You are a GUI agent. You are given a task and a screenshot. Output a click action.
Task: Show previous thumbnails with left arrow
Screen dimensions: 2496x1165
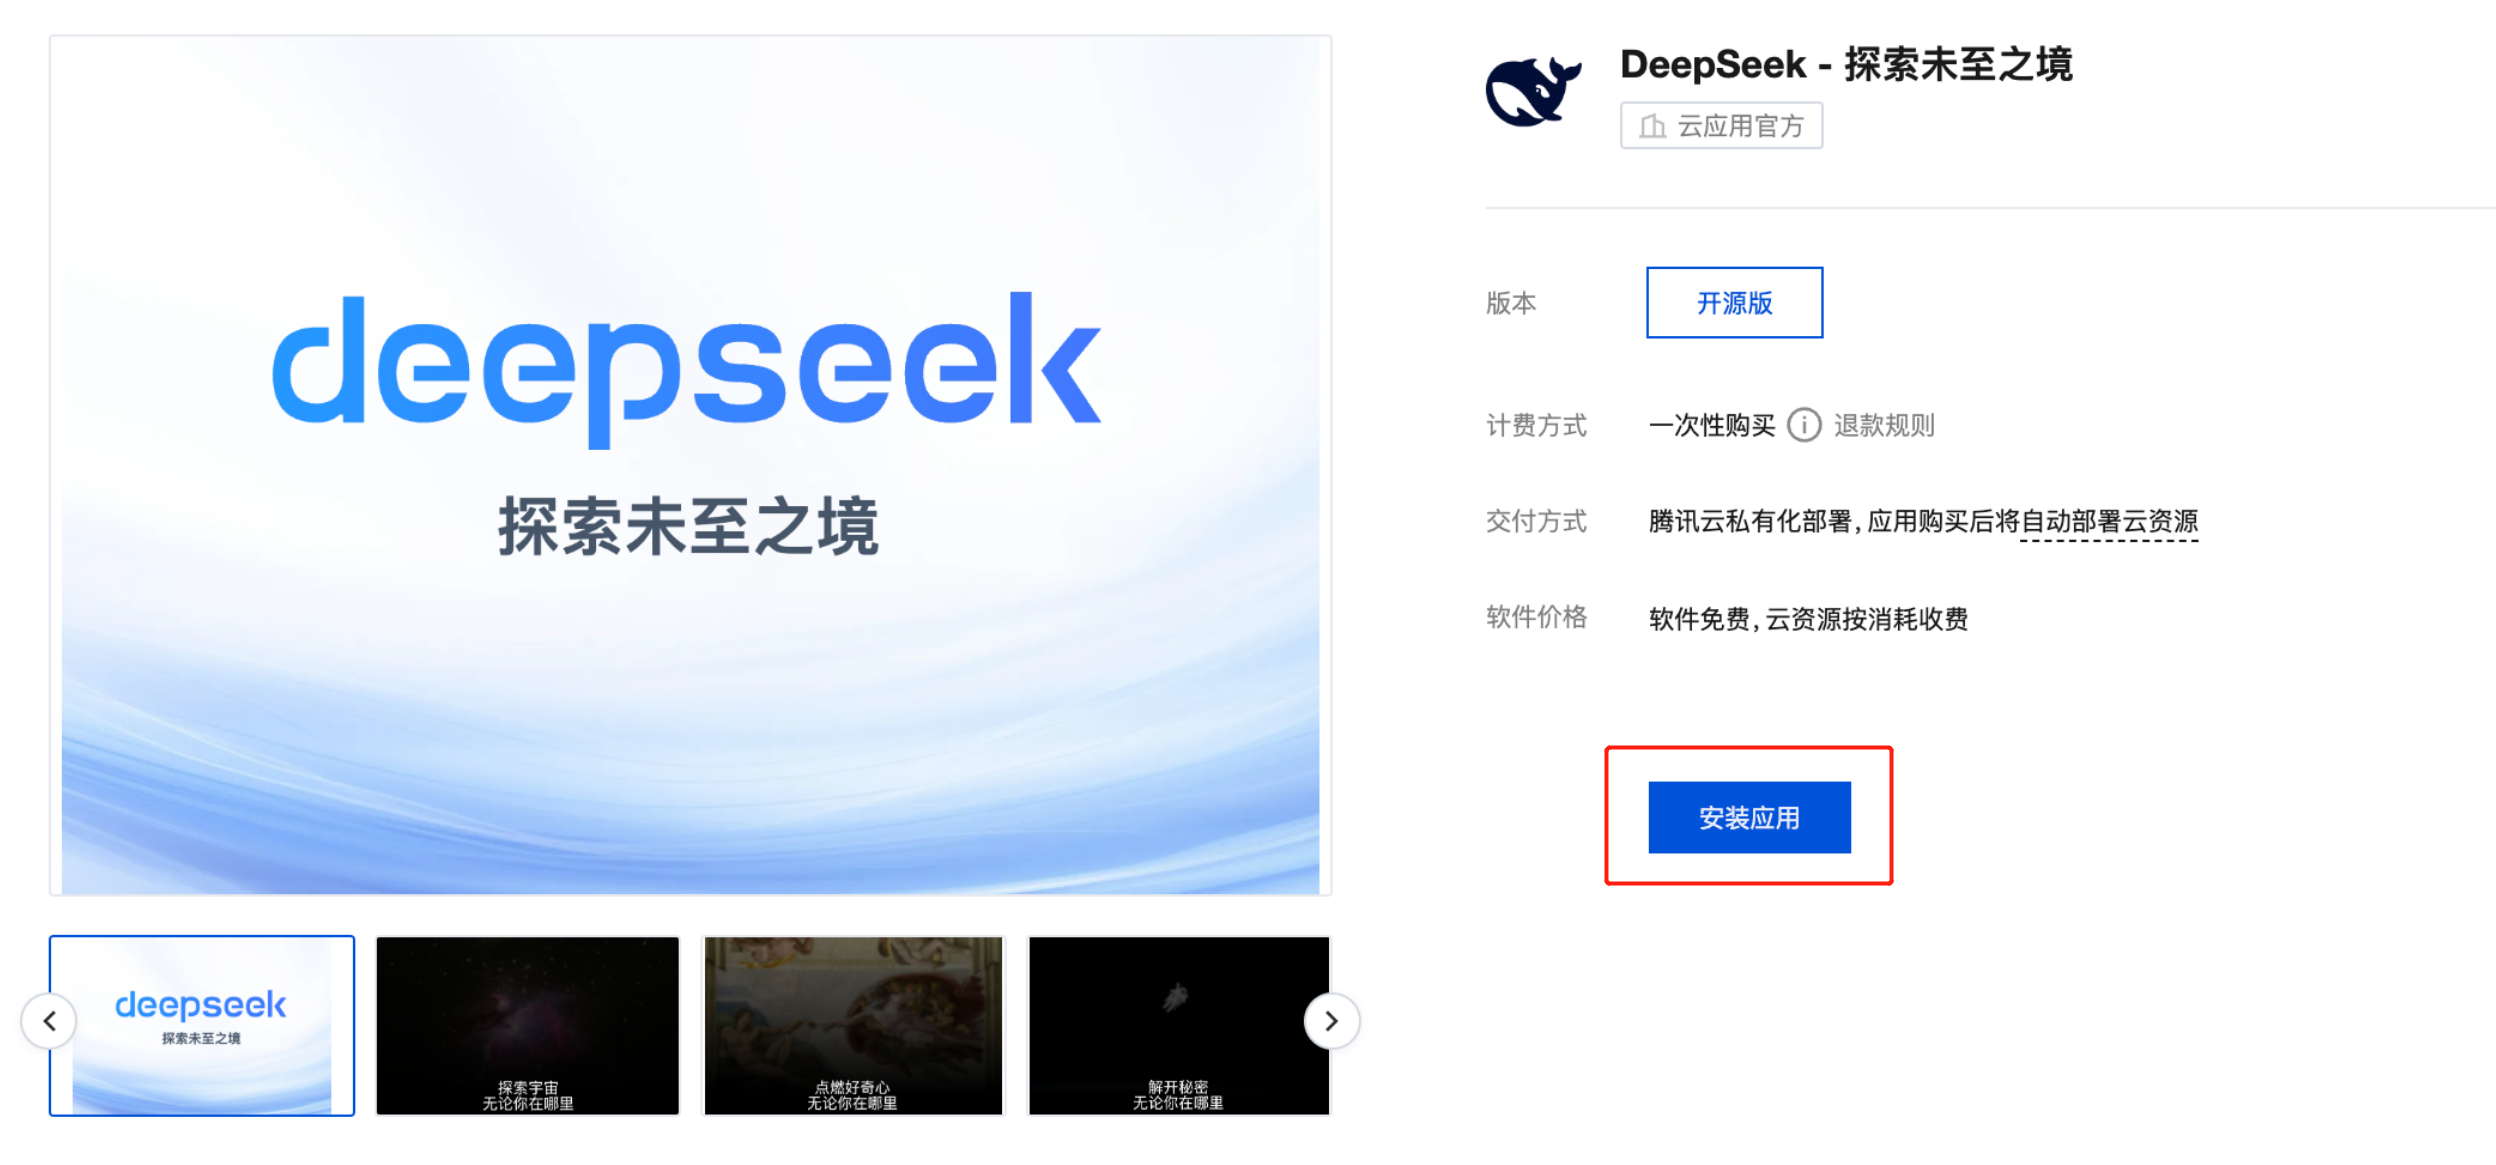point(49,1021)
